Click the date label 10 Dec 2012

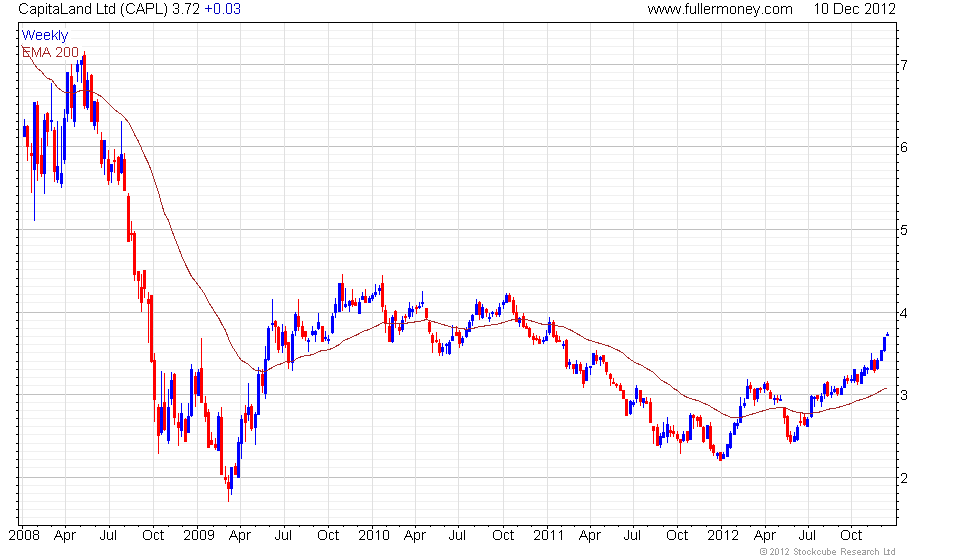point(854,9)
